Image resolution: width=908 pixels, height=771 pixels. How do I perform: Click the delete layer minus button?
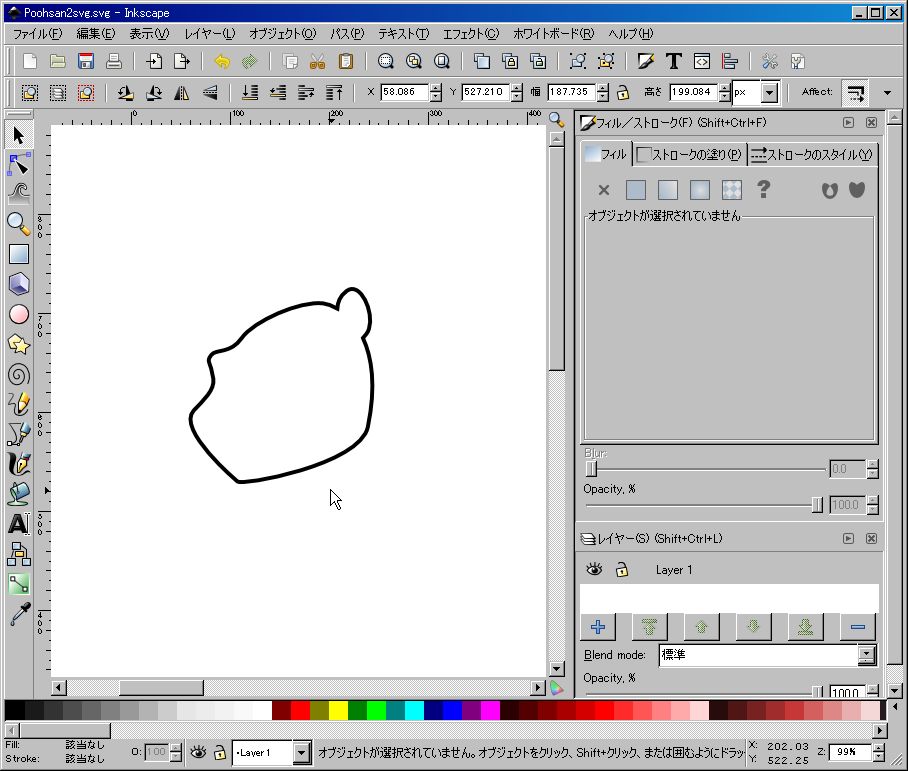[857, 627]
